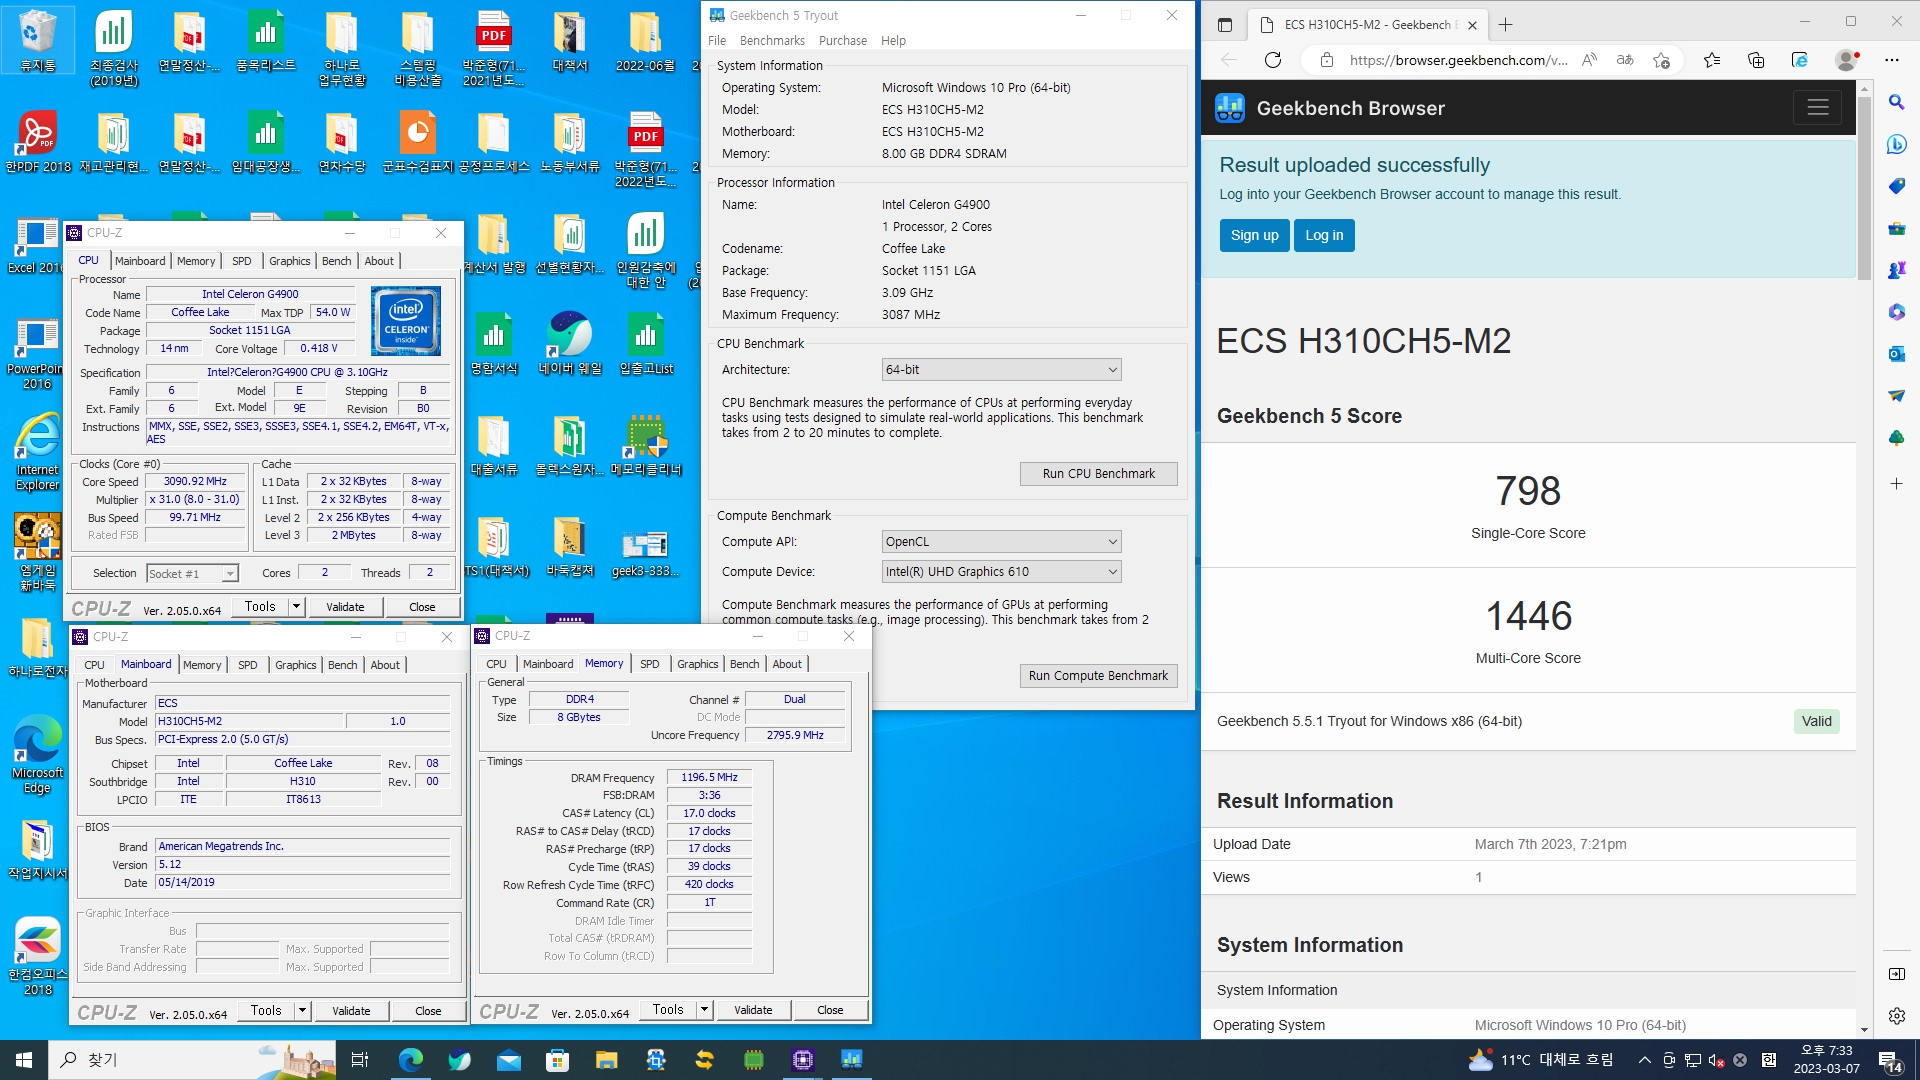The image size is (1920, 1080).
Task: Click the Edge page vertical scrollbar
Action: (1864, 189)
